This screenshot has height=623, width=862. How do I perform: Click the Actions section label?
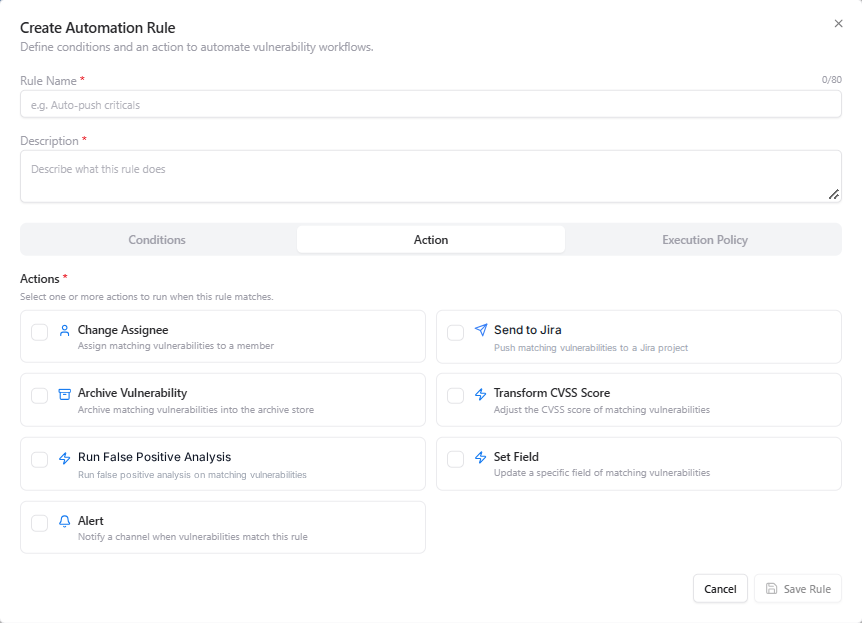pyautogui.click(x=40, y=279)
